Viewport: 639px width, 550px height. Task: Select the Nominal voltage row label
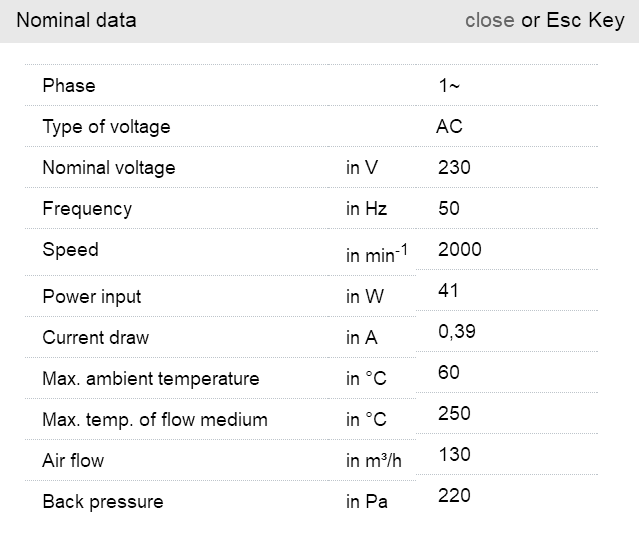108,168
